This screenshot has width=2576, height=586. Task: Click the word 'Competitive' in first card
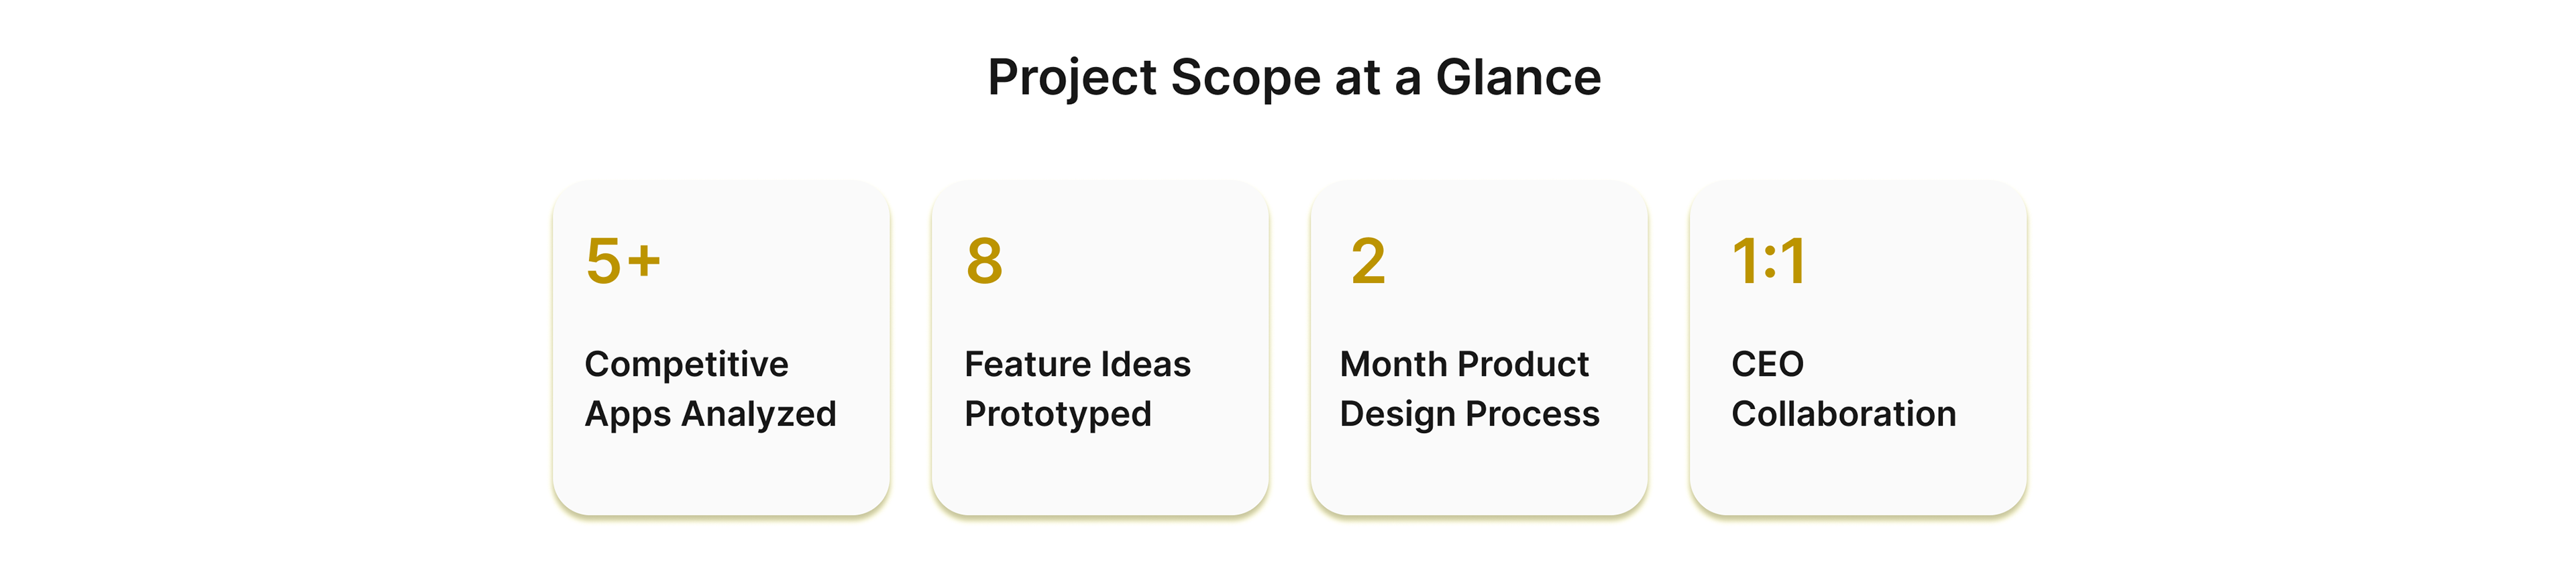[686, 364]
